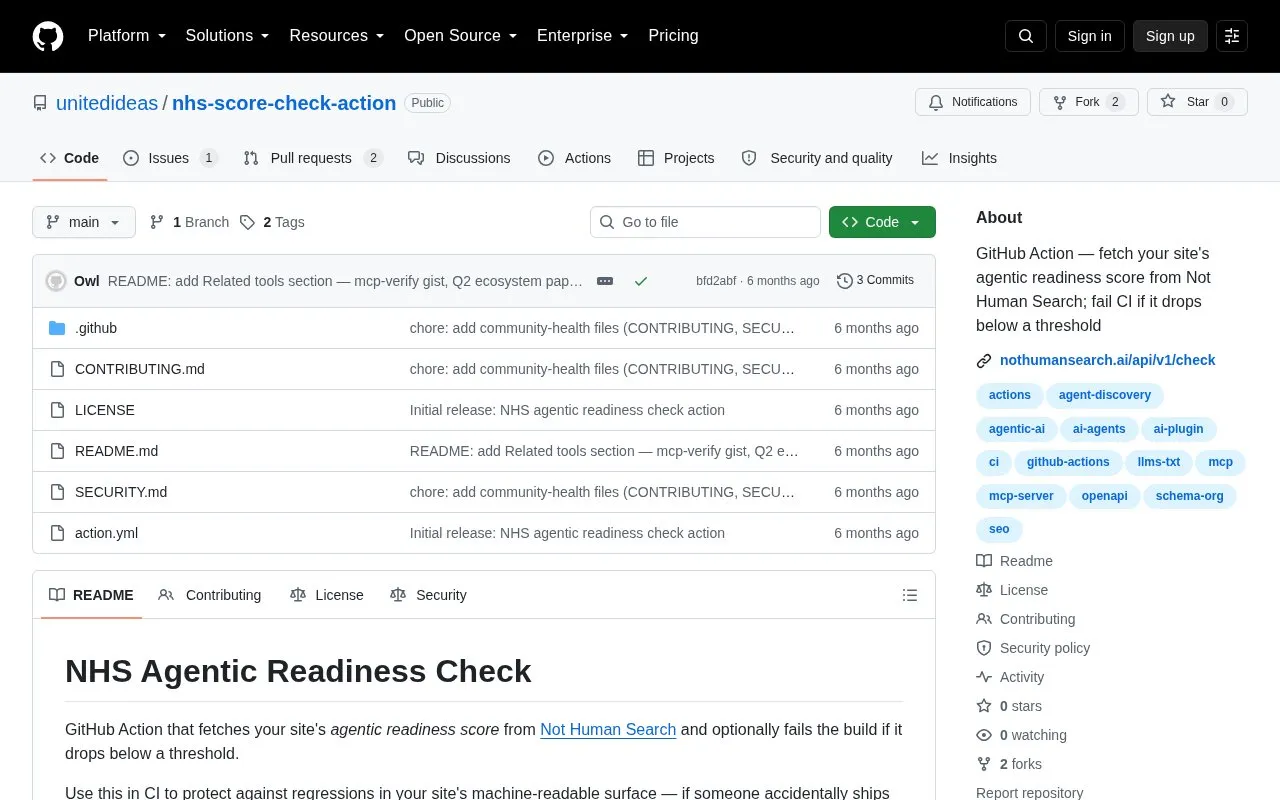Screen dimensions: 1280x800
Task: Open the Insights tab
Action: tap(959, 158)
